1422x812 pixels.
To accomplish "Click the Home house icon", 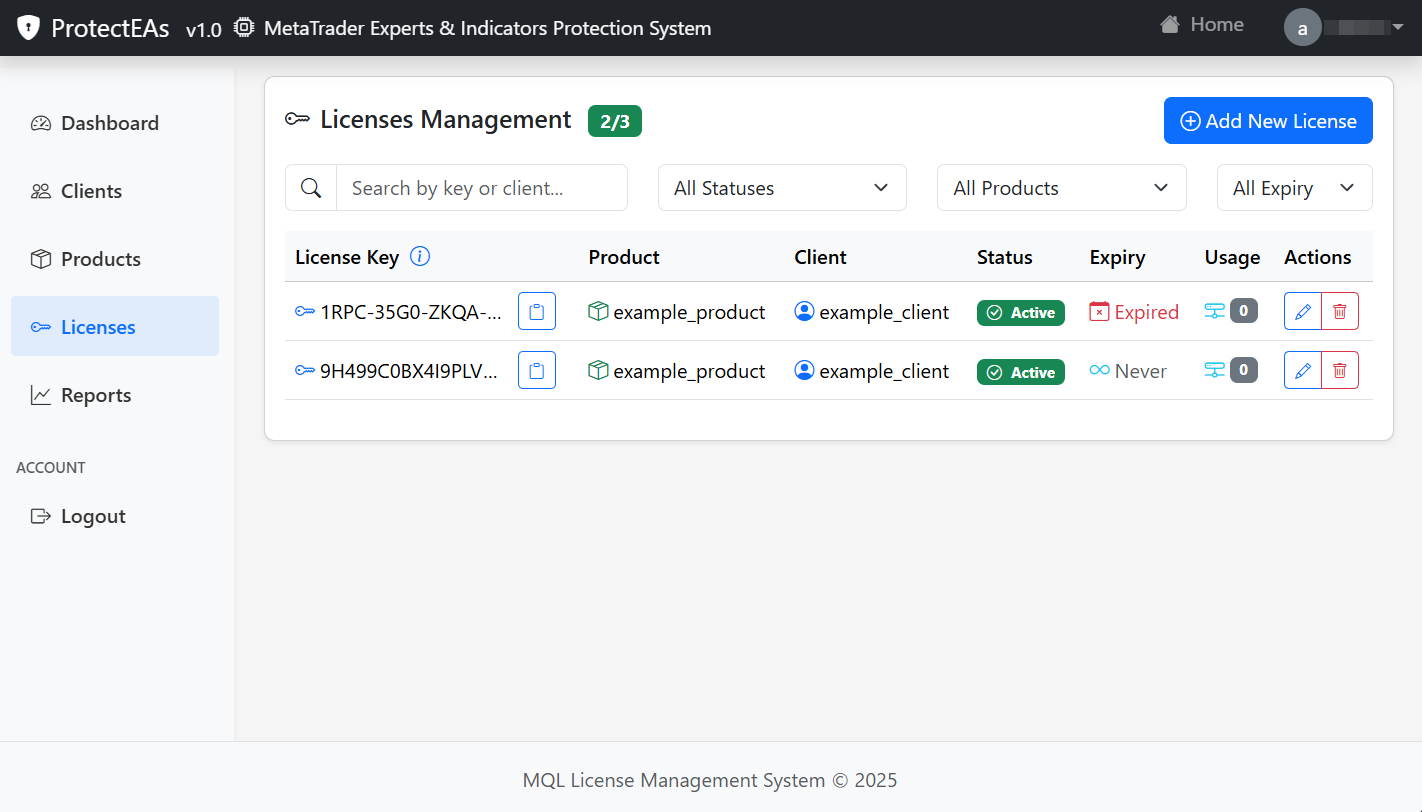I will pos(1169,25).
